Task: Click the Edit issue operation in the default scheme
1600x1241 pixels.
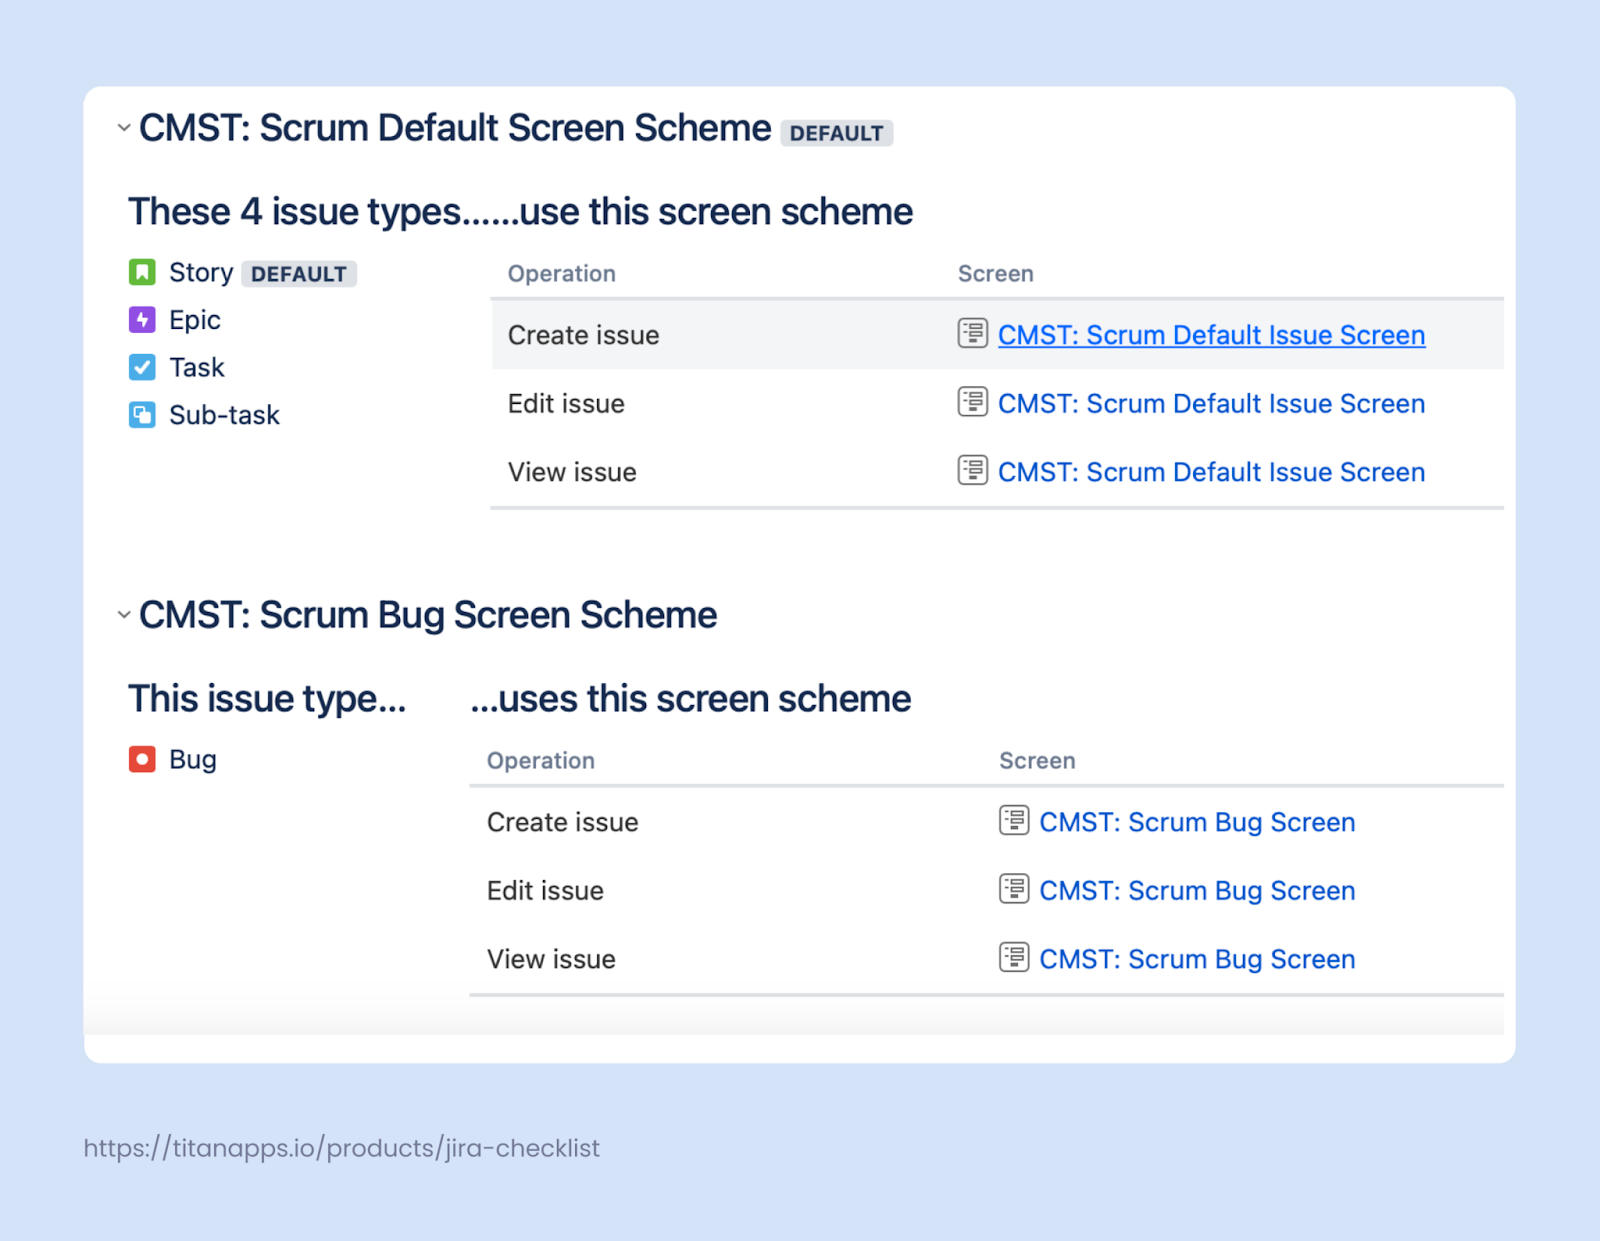Action: pos(566,403)
